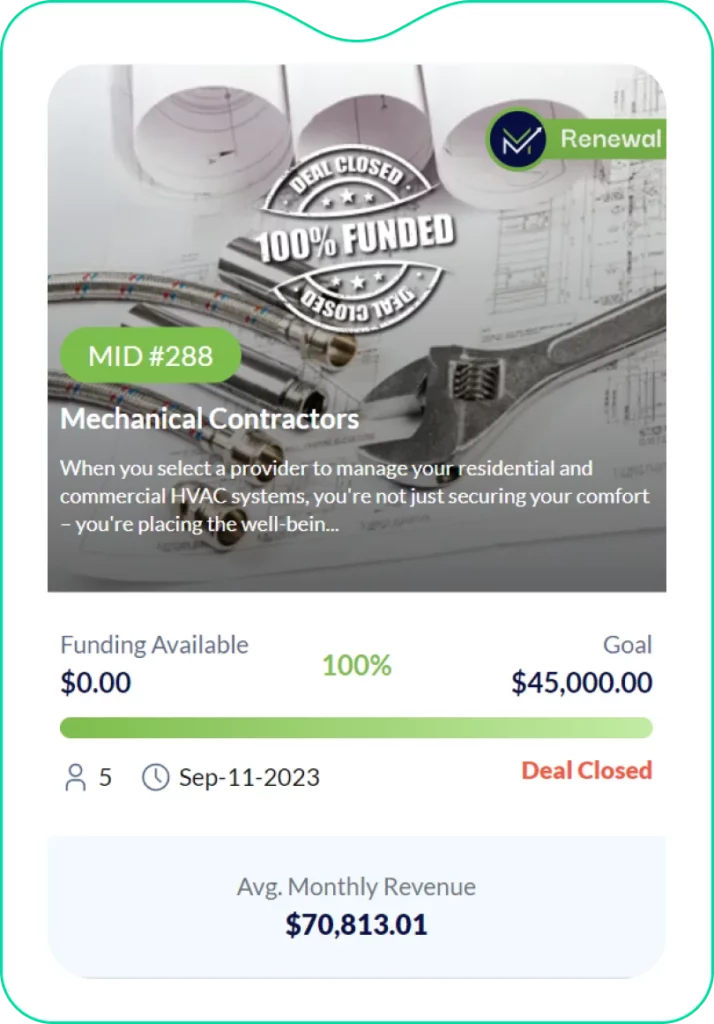
Task: Click the $70,813.01 revenue figure
Action: (356, 925)
